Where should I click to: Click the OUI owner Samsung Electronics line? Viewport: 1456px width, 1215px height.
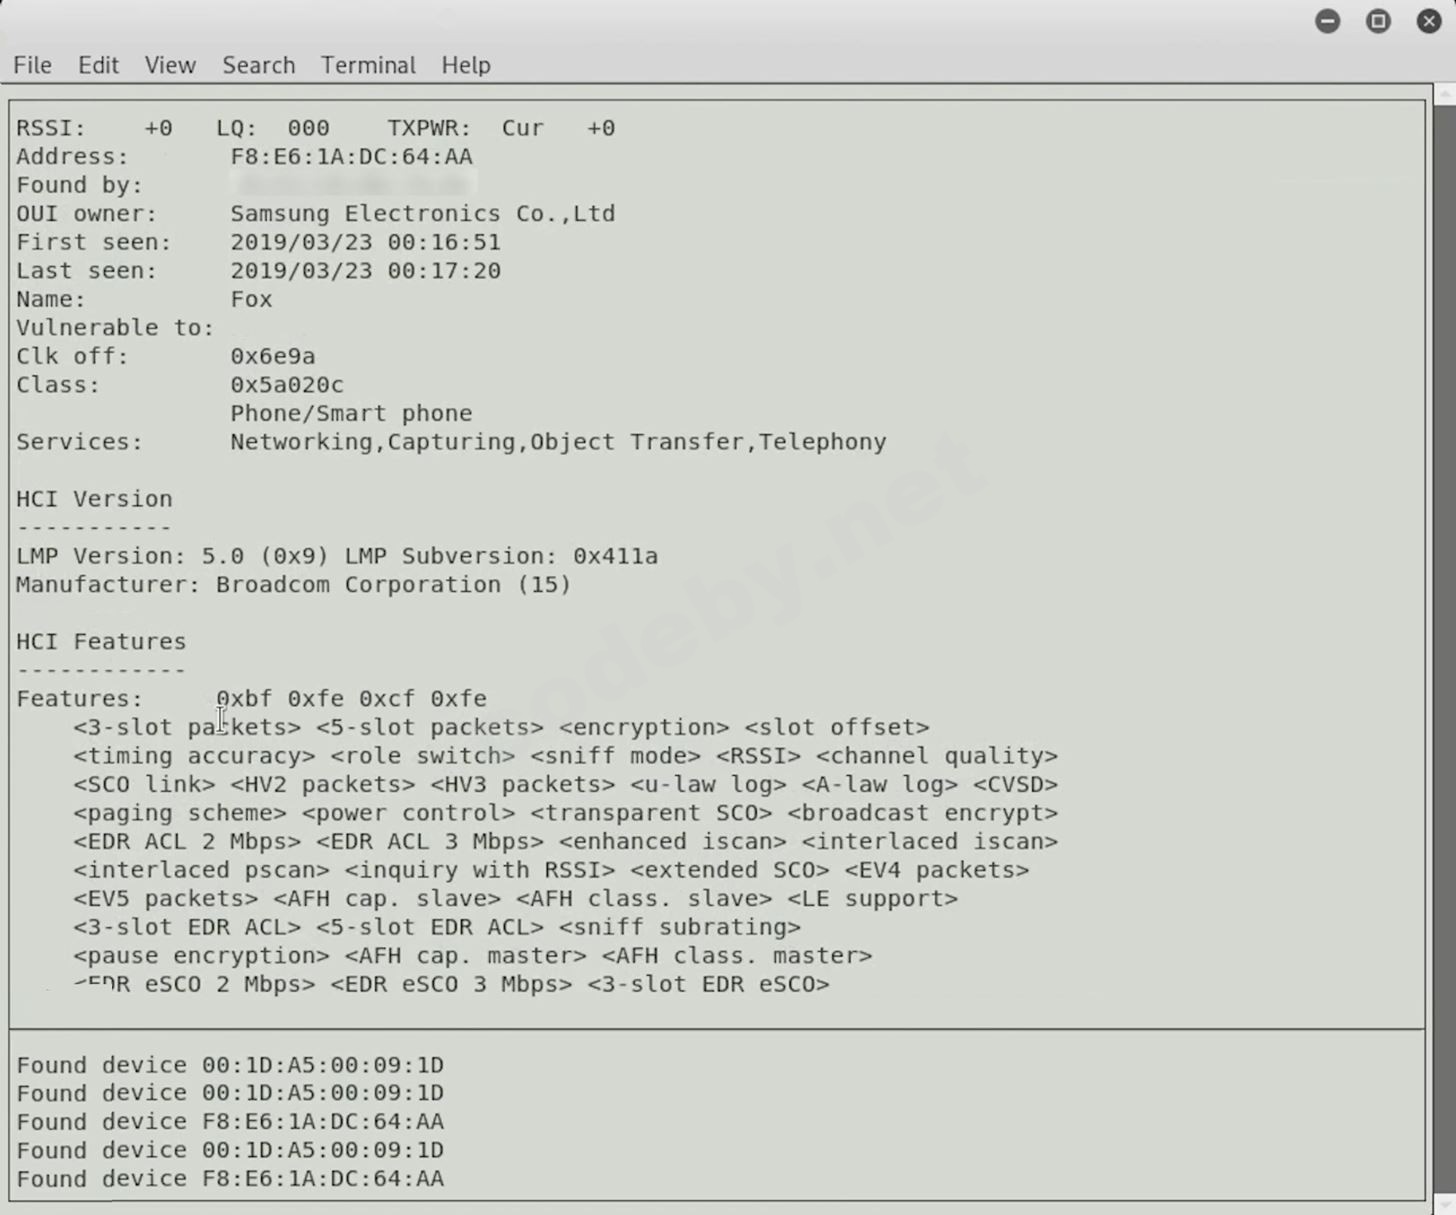point(422,213)
